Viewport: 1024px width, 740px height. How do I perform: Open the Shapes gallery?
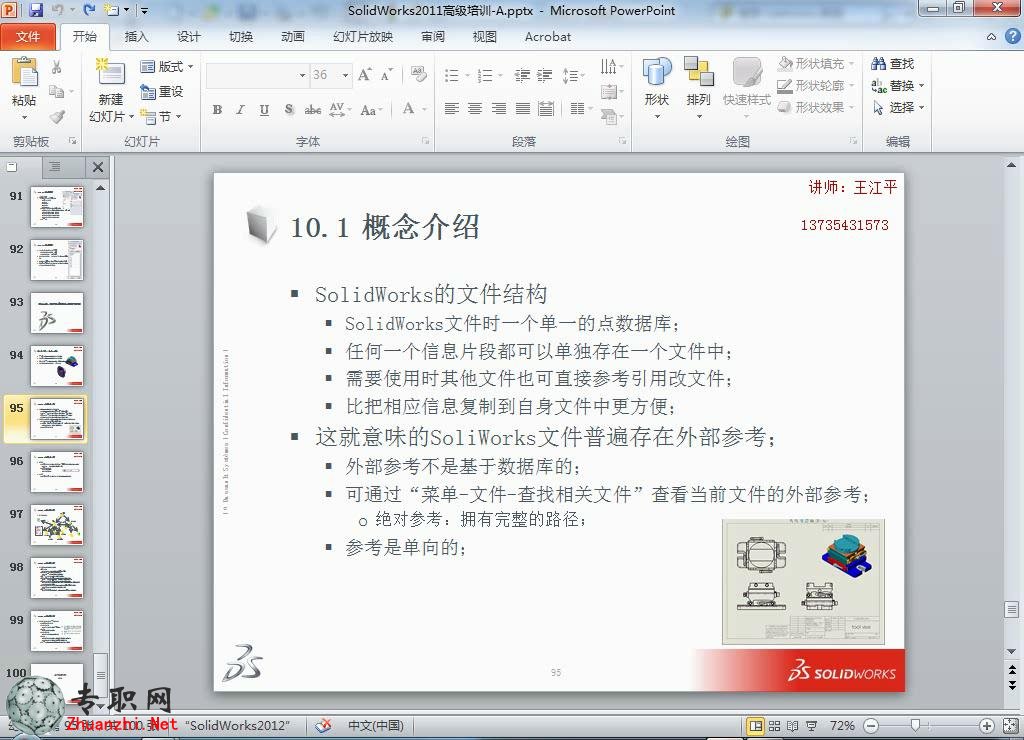657,89
